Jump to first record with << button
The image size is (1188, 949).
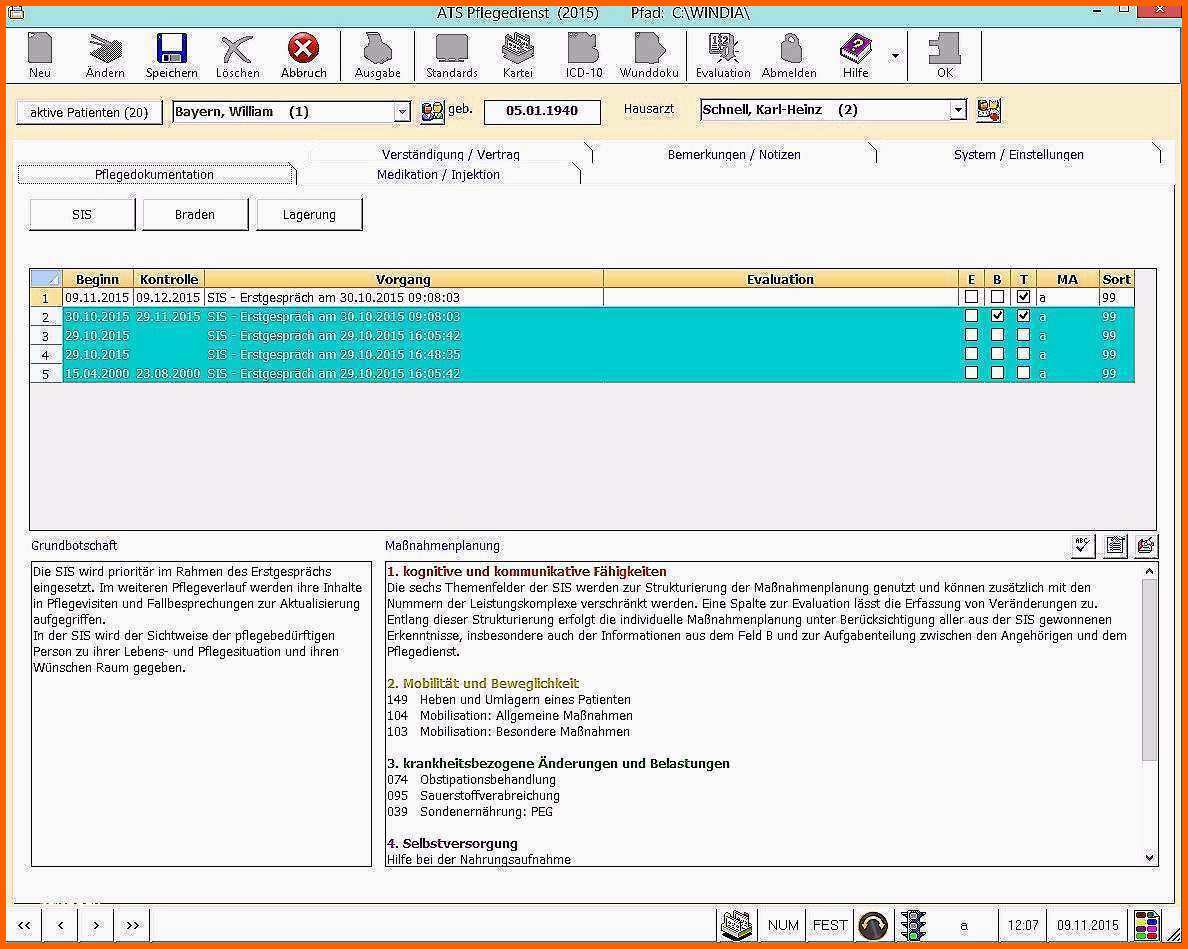(x=24, y=925)
